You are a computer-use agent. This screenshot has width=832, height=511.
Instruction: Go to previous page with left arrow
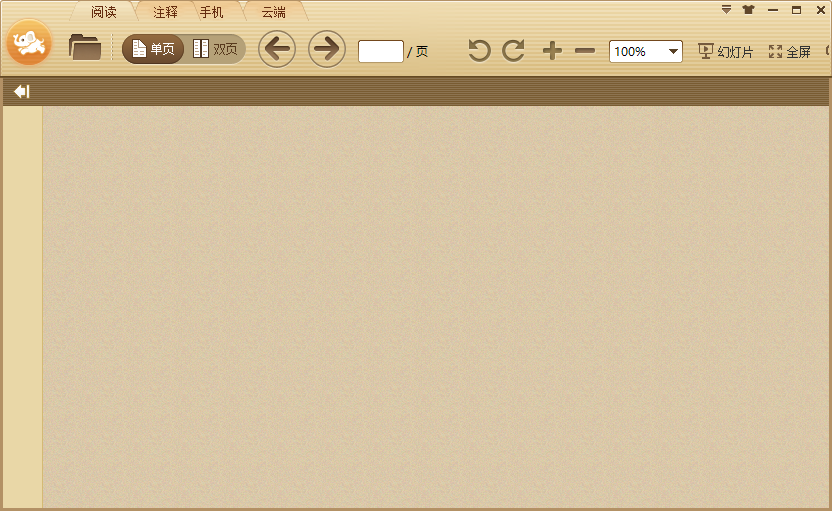[x=277, y=49]
